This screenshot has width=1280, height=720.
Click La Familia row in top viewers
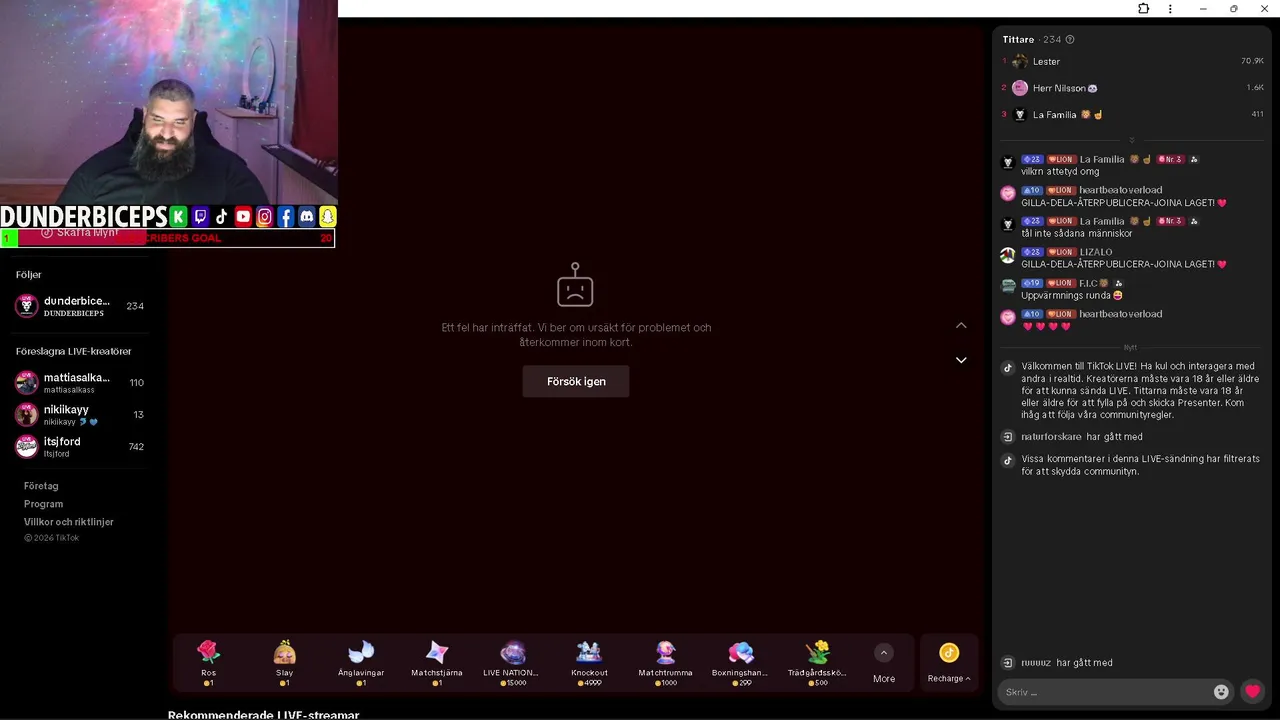pyautogui.click(x=1132, y=115)
